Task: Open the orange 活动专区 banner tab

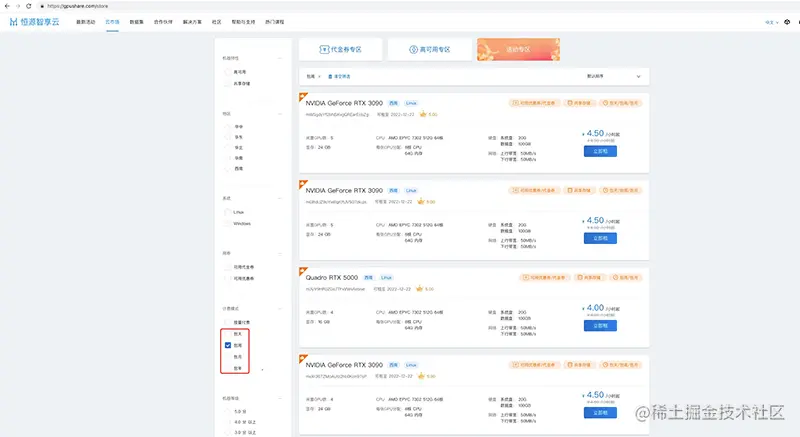Action: pos(518,49)
